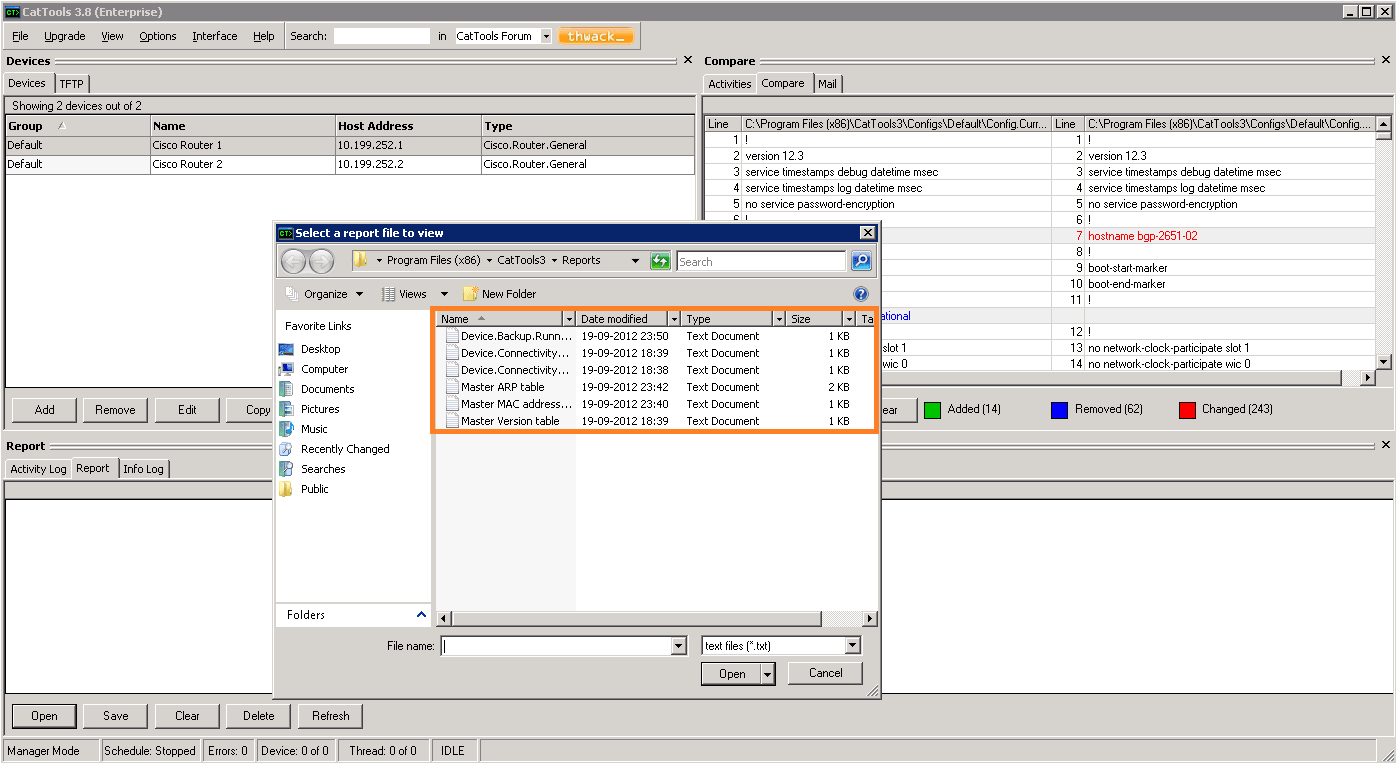Click the Save button in Report panel
Viewport: 1396px width, 763px height.
pos(116,716)
